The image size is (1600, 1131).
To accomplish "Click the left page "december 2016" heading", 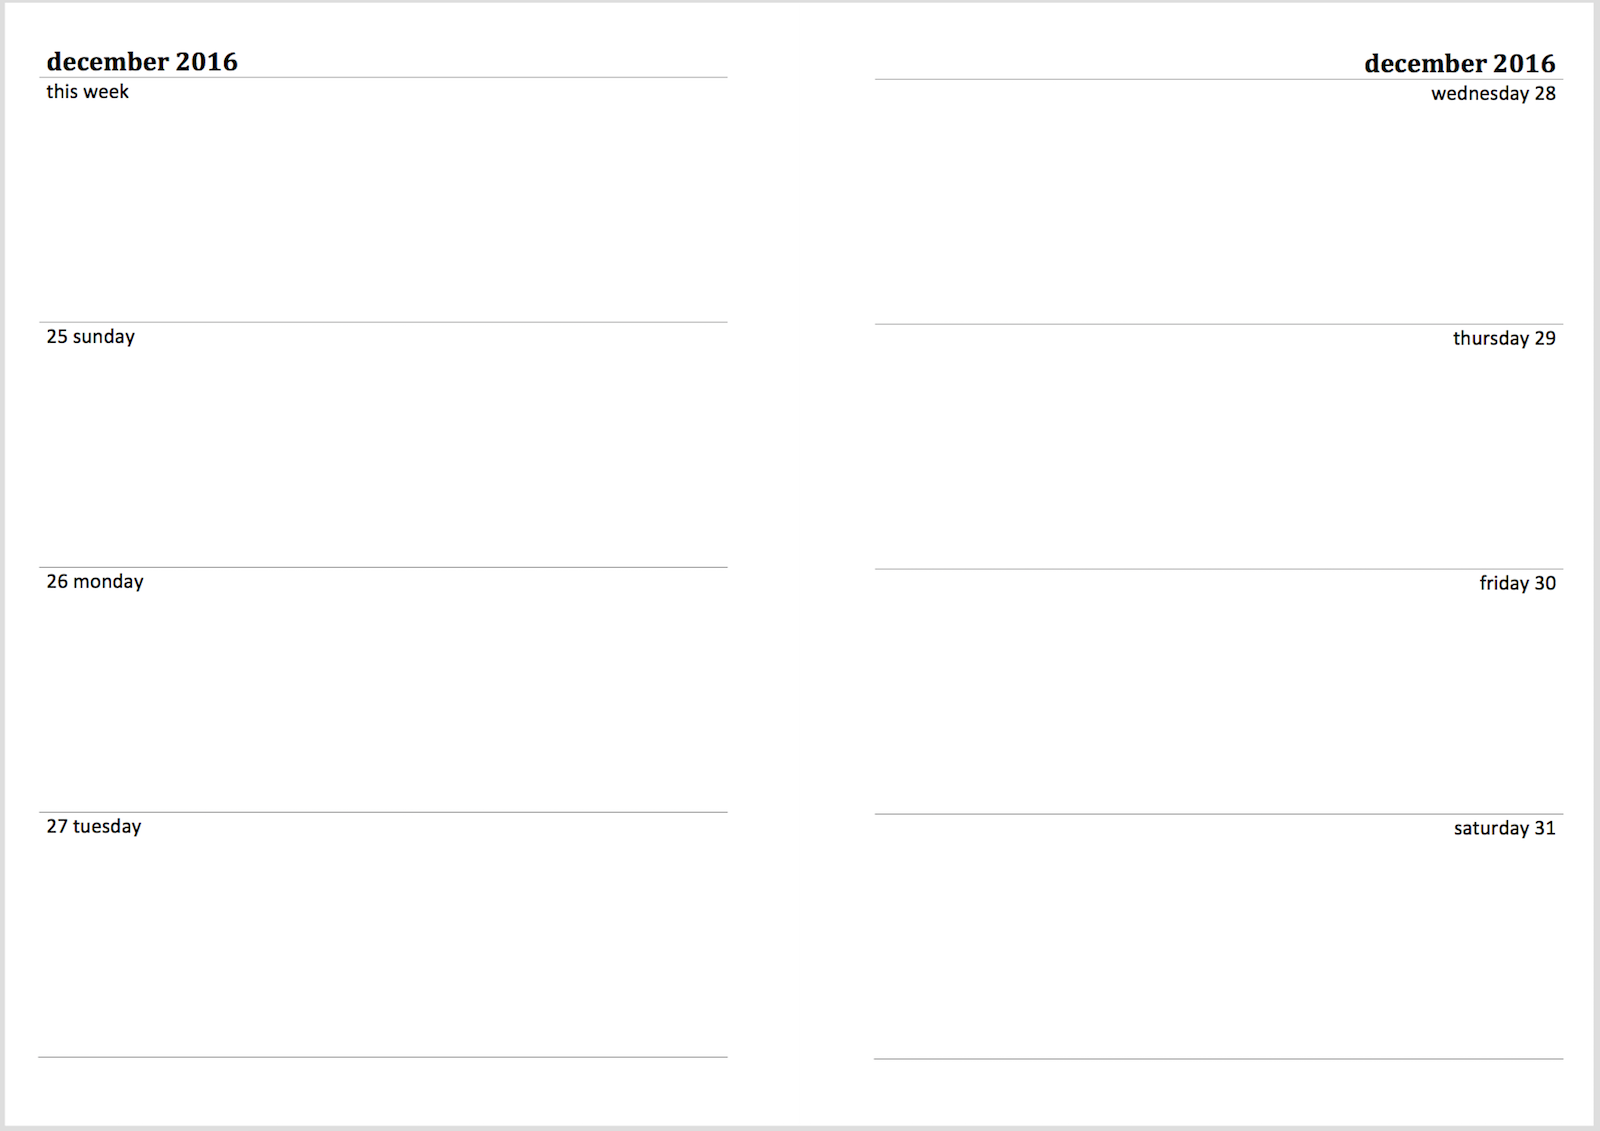I will click(142, 62).
